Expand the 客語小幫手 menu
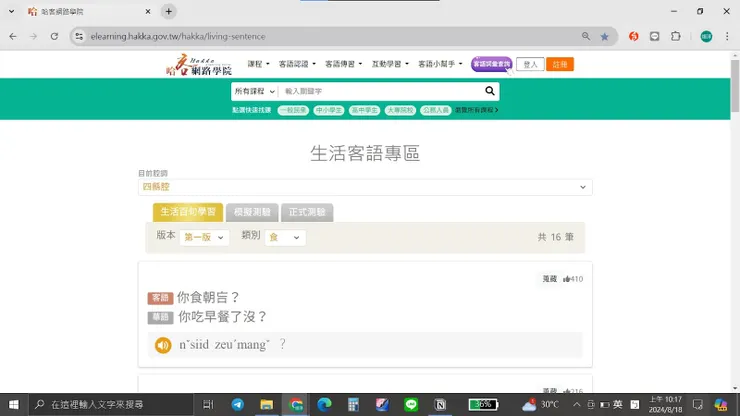740x416 pixels. tap(440, 64)
